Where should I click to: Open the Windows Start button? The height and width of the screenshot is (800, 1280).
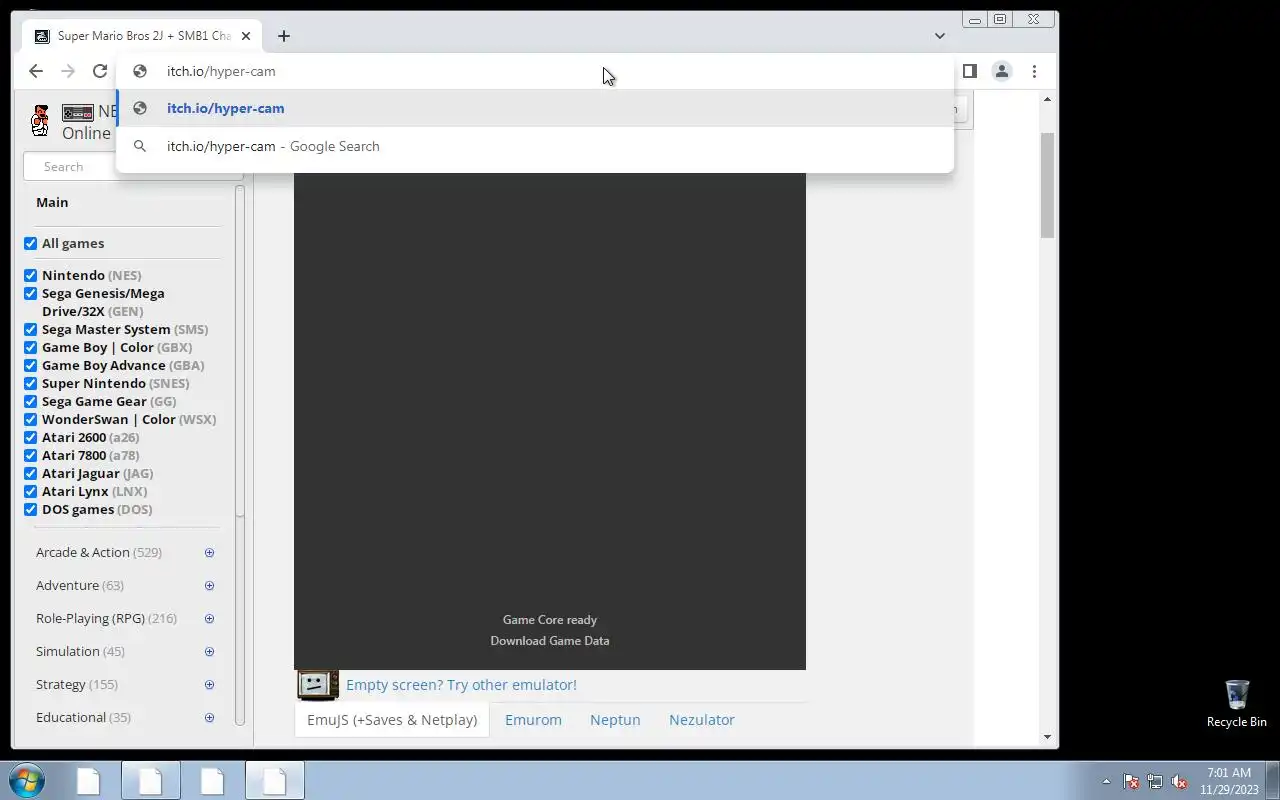[x=27, y=780]
